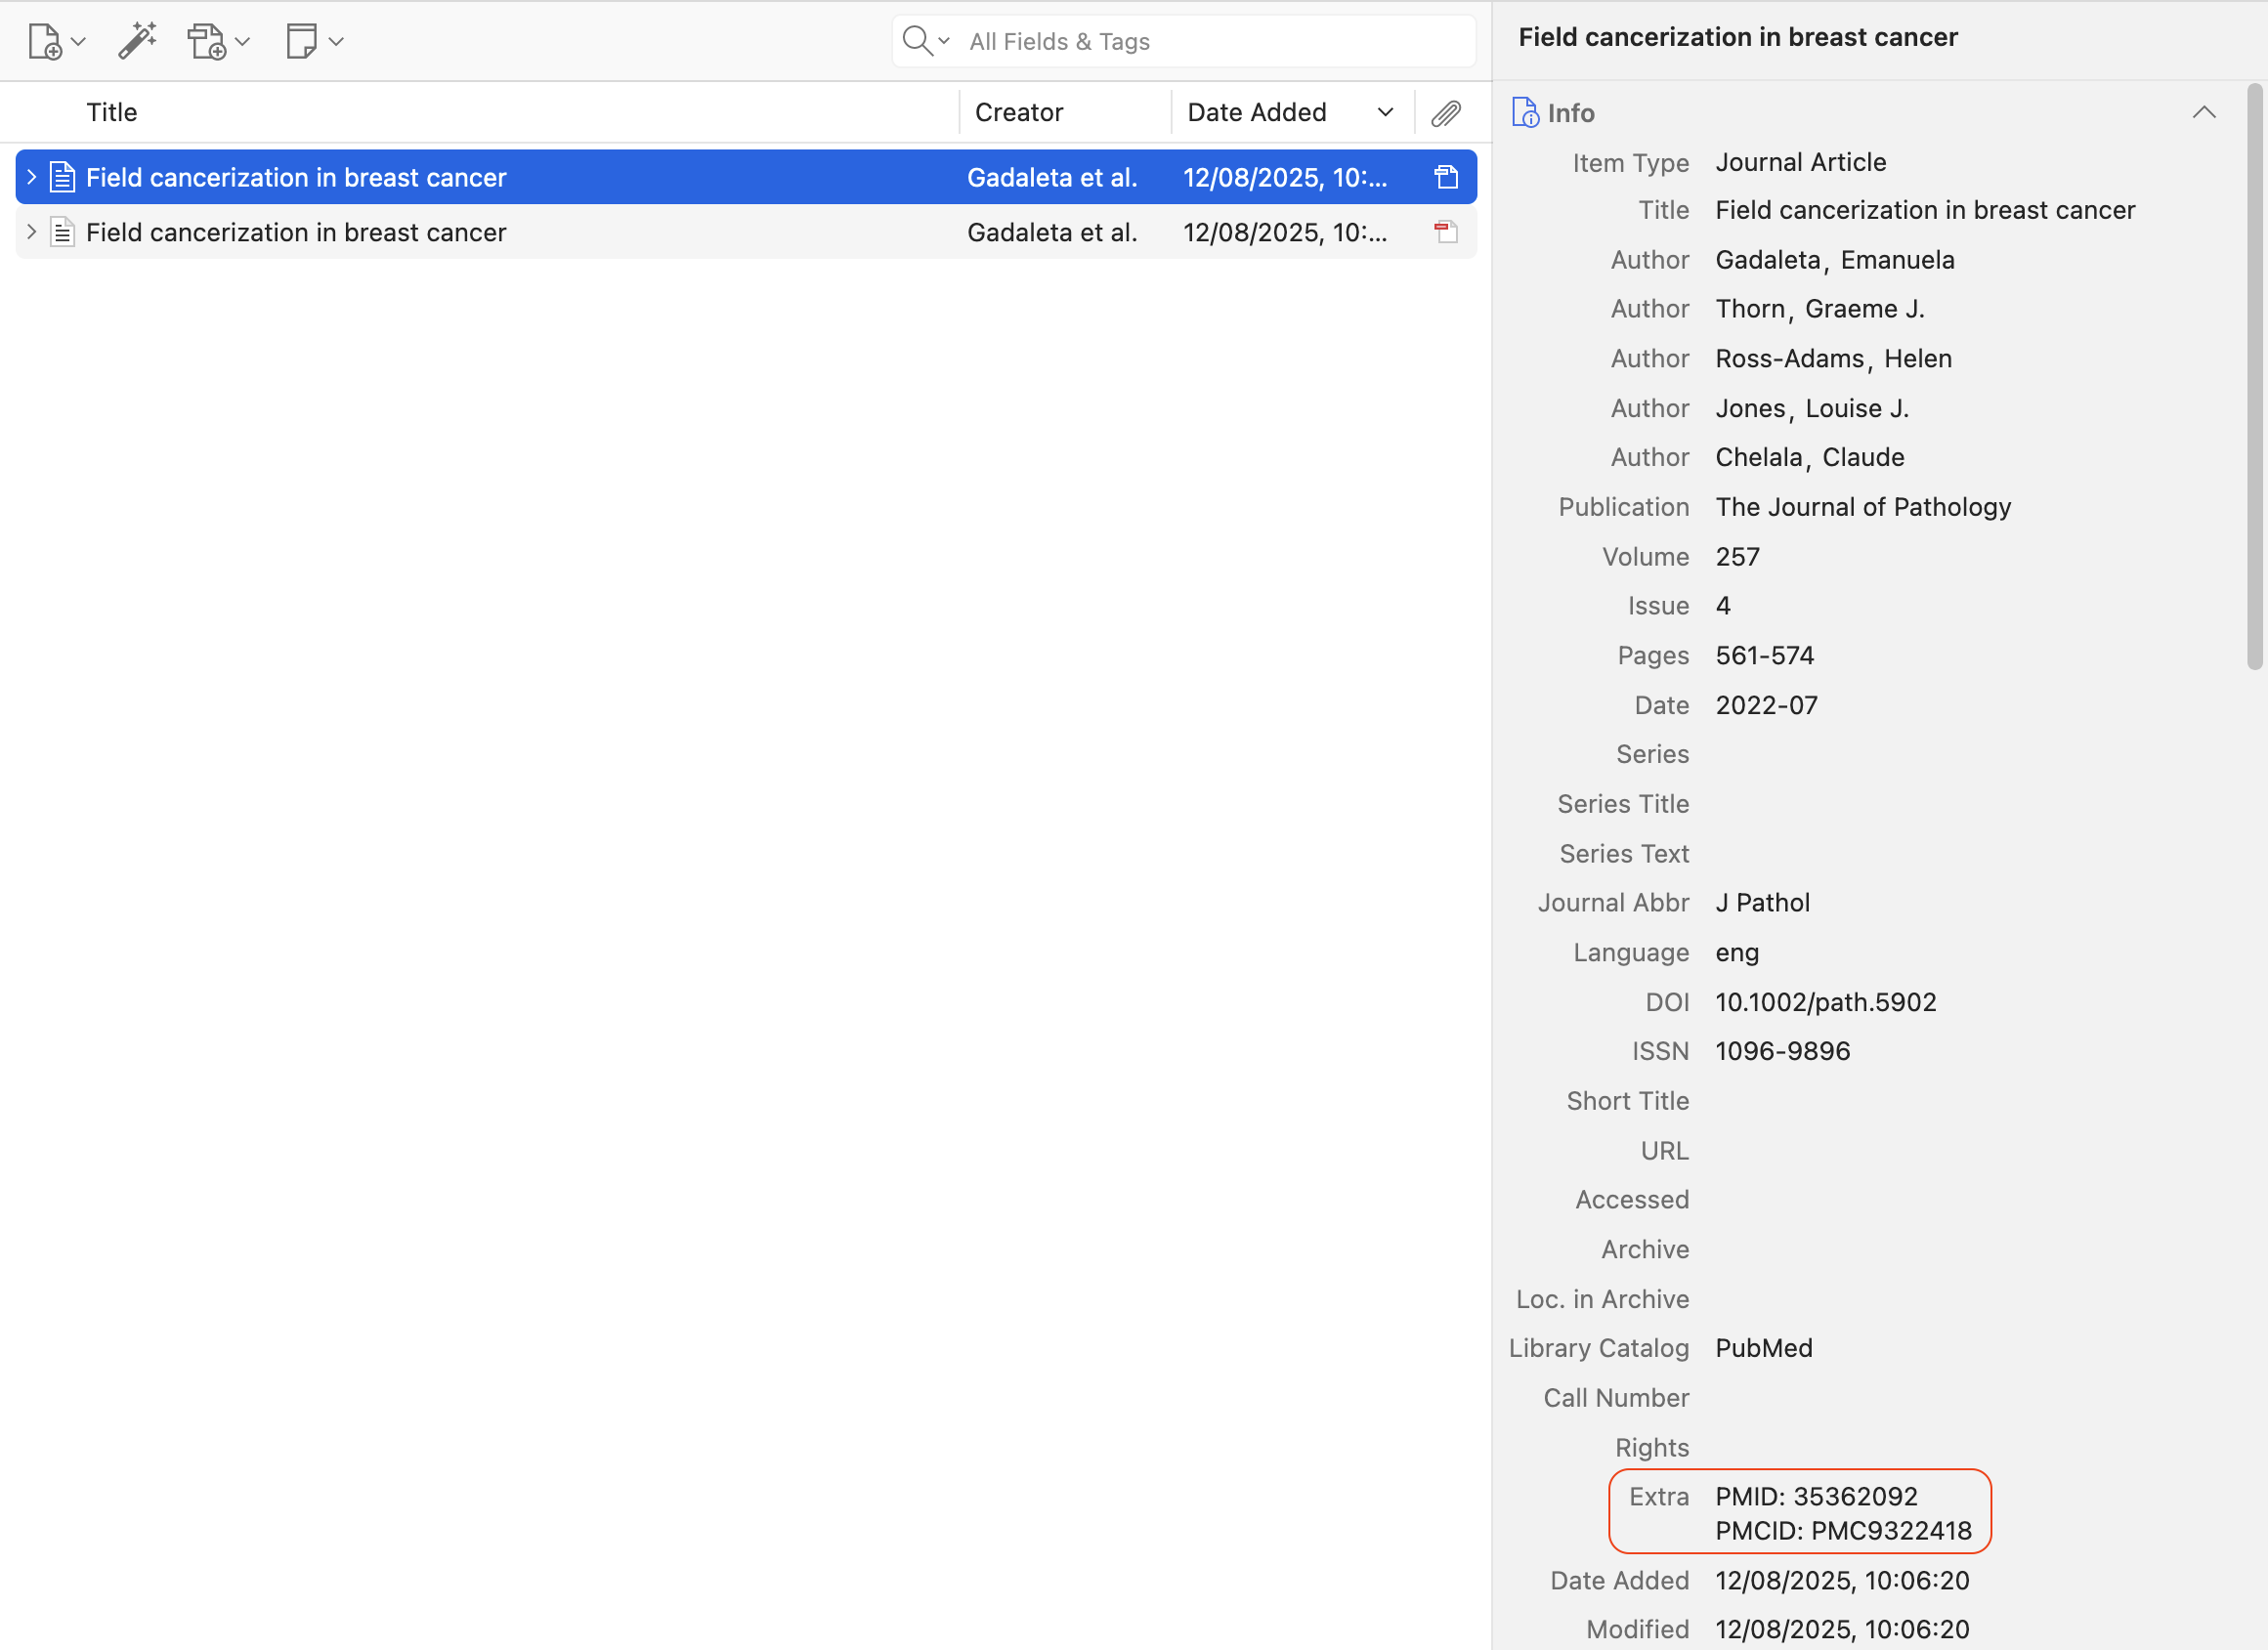
Task: Expand the second Field cancerization item
Action: pyautogui.click(x=32, y=233)
